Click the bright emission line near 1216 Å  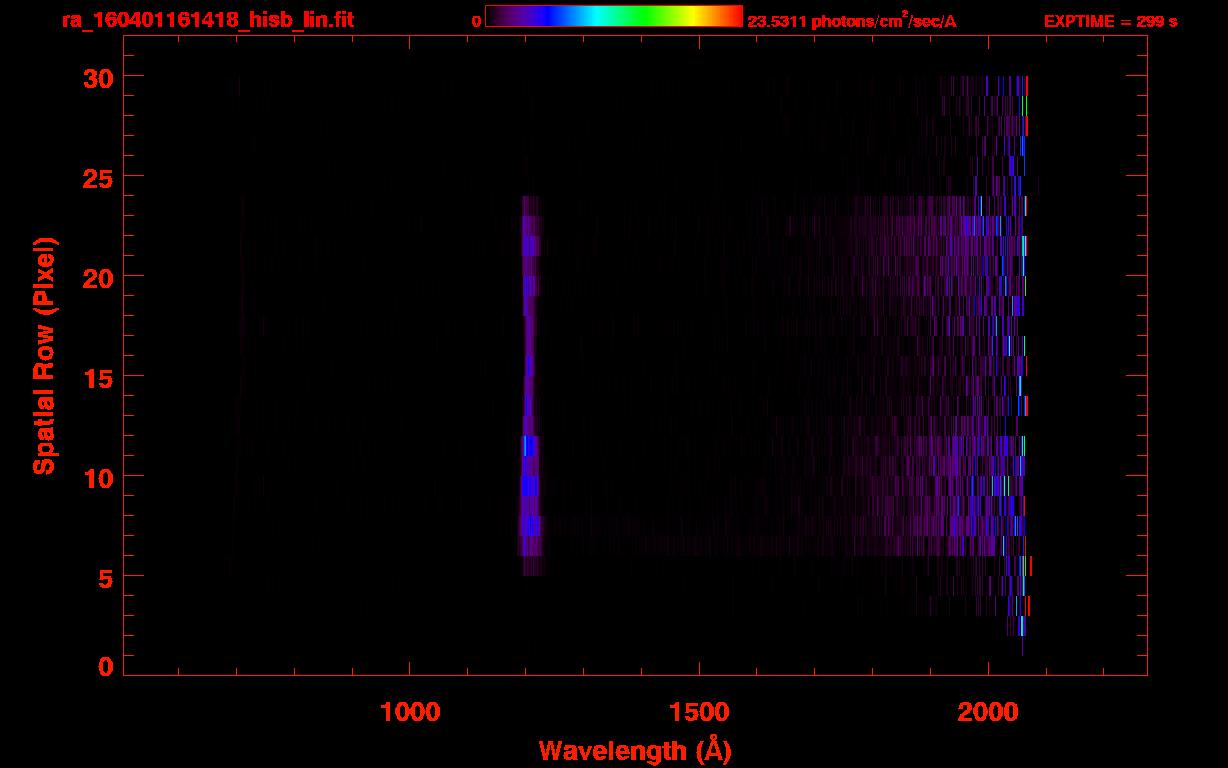pos(530,385)
